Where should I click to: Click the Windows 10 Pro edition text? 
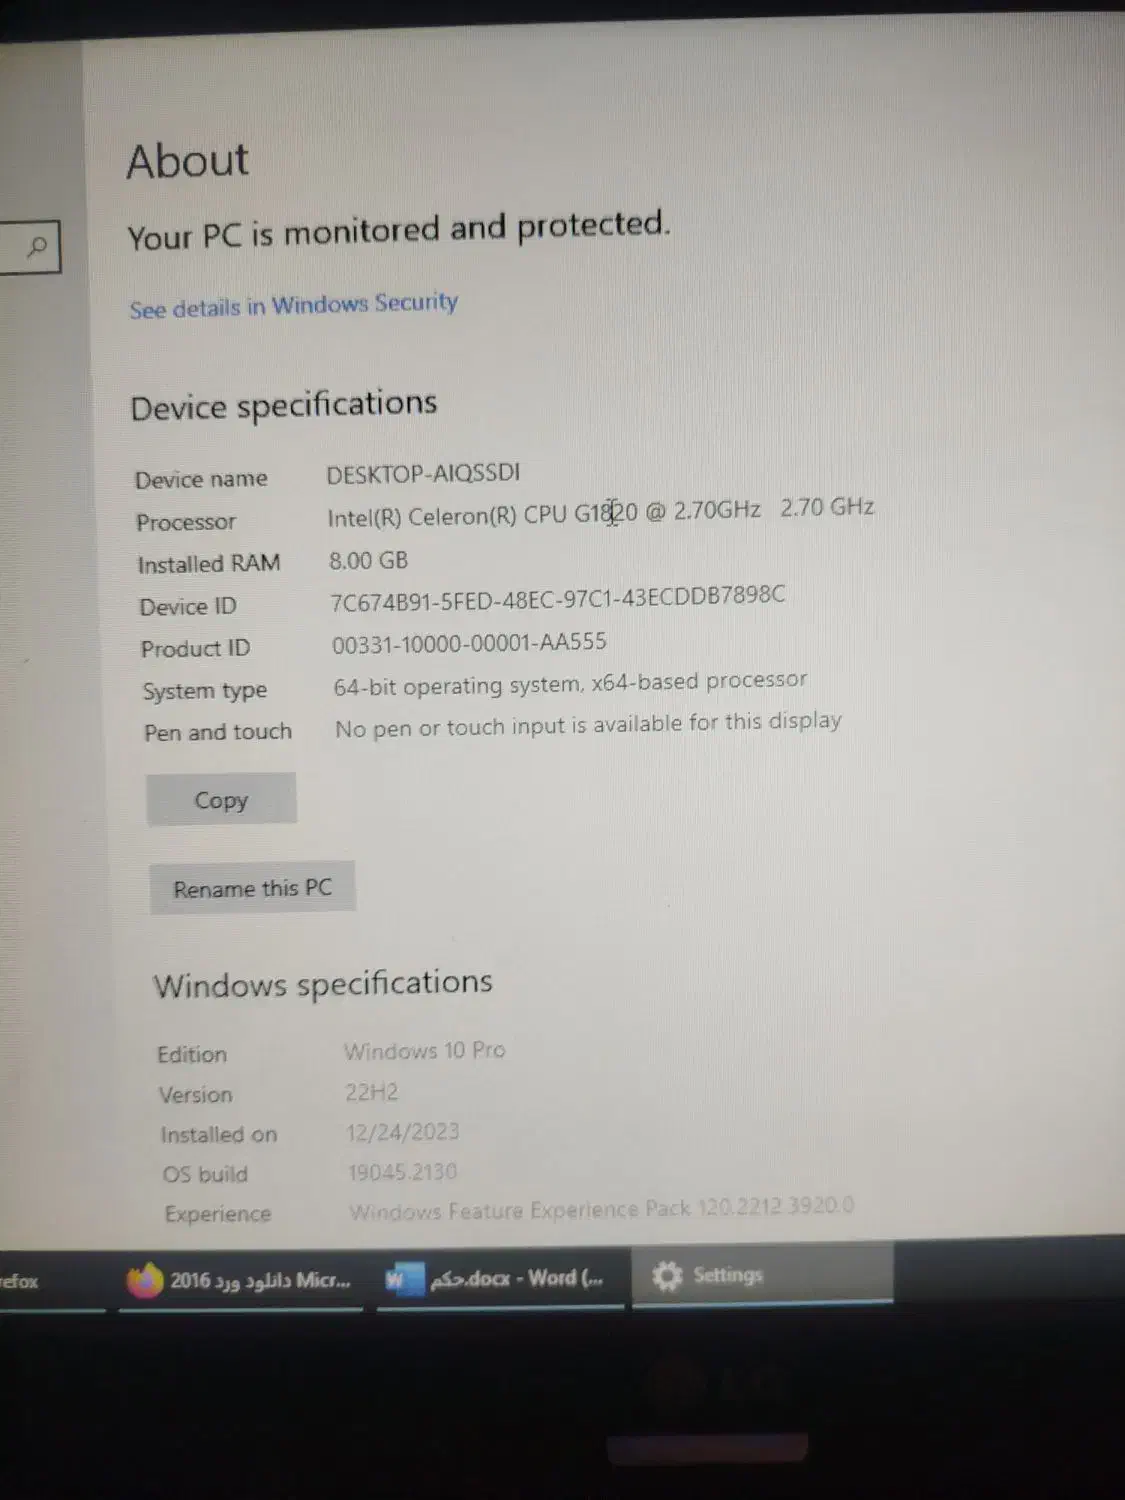[x=425, y=1051]
